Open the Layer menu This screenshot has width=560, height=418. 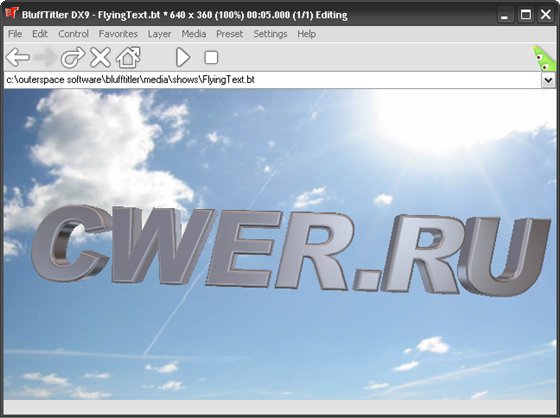(159, 34)
